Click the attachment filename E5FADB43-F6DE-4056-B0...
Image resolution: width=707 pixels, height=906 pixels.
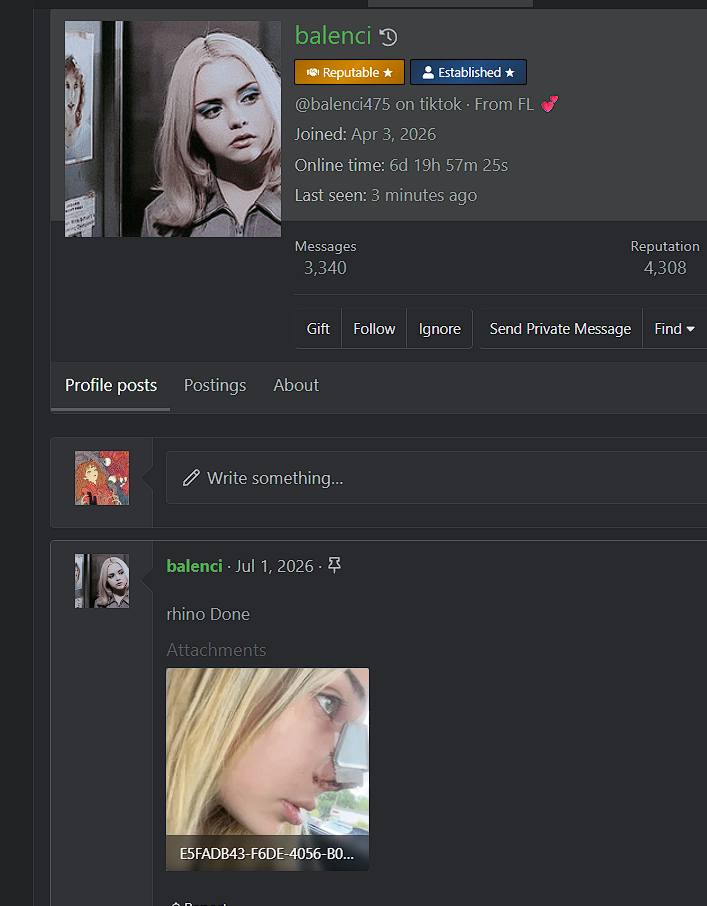click(x=267, y=854)
